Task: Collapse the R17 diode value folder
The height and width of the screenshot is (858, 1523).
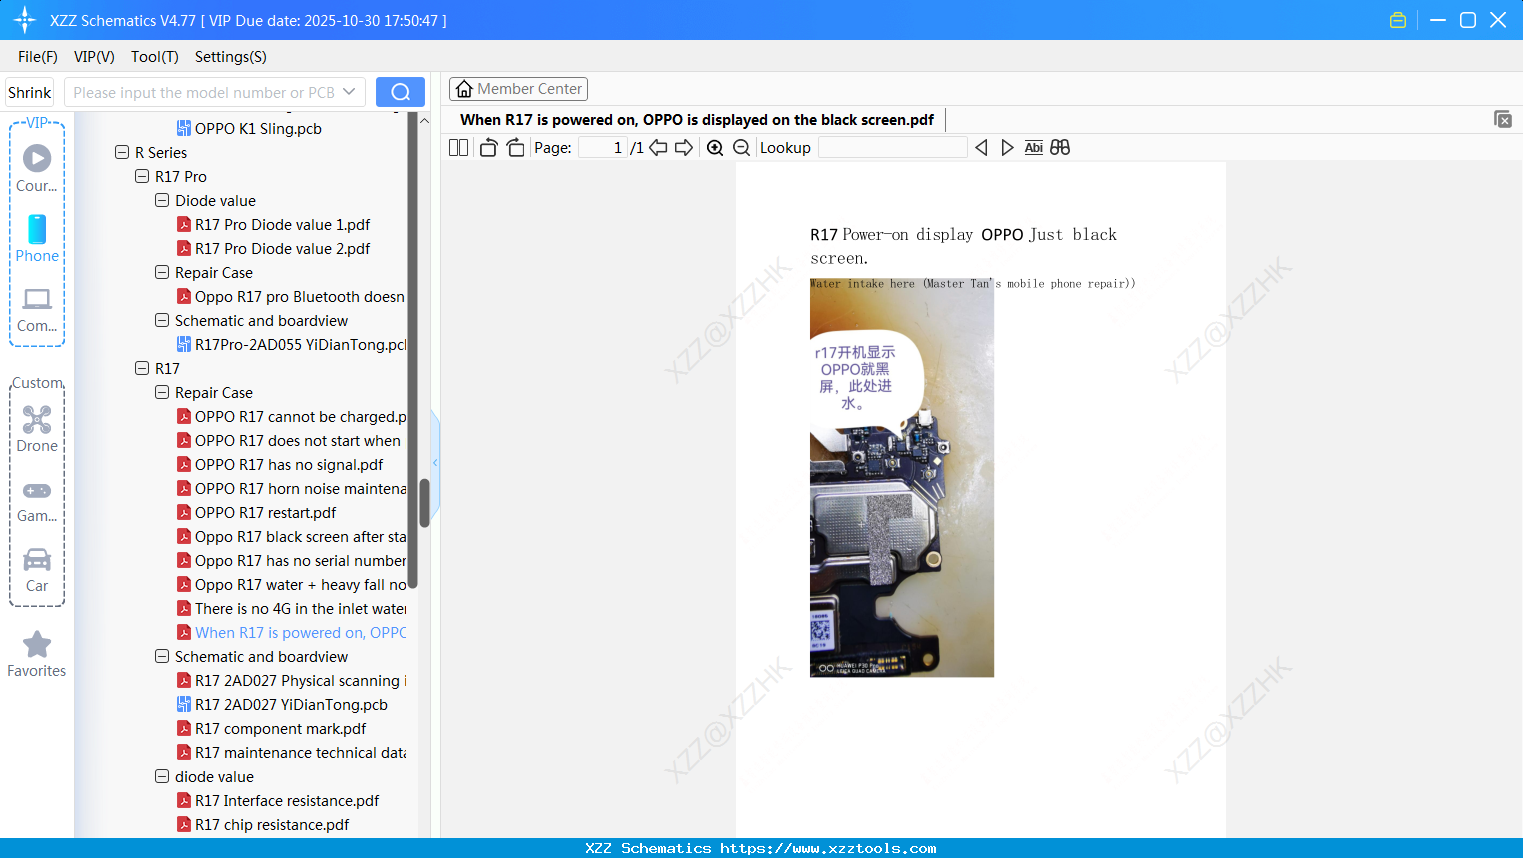Action: (x=162, y=776)
